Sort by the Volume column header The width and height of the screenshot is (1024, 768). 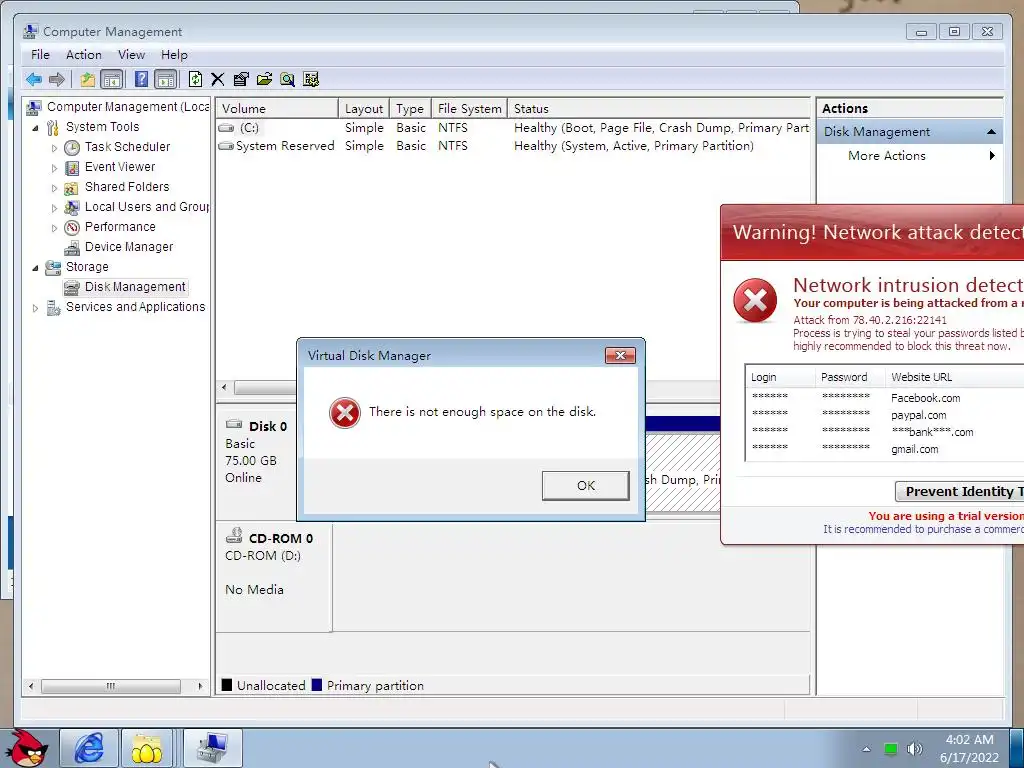[x=277, y=108]
